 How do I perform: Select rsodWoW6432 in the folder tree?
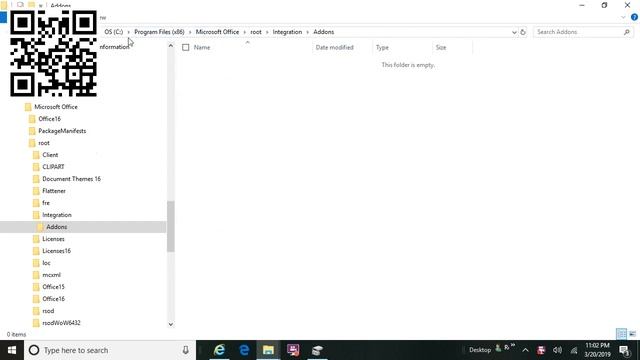(61, 323)
